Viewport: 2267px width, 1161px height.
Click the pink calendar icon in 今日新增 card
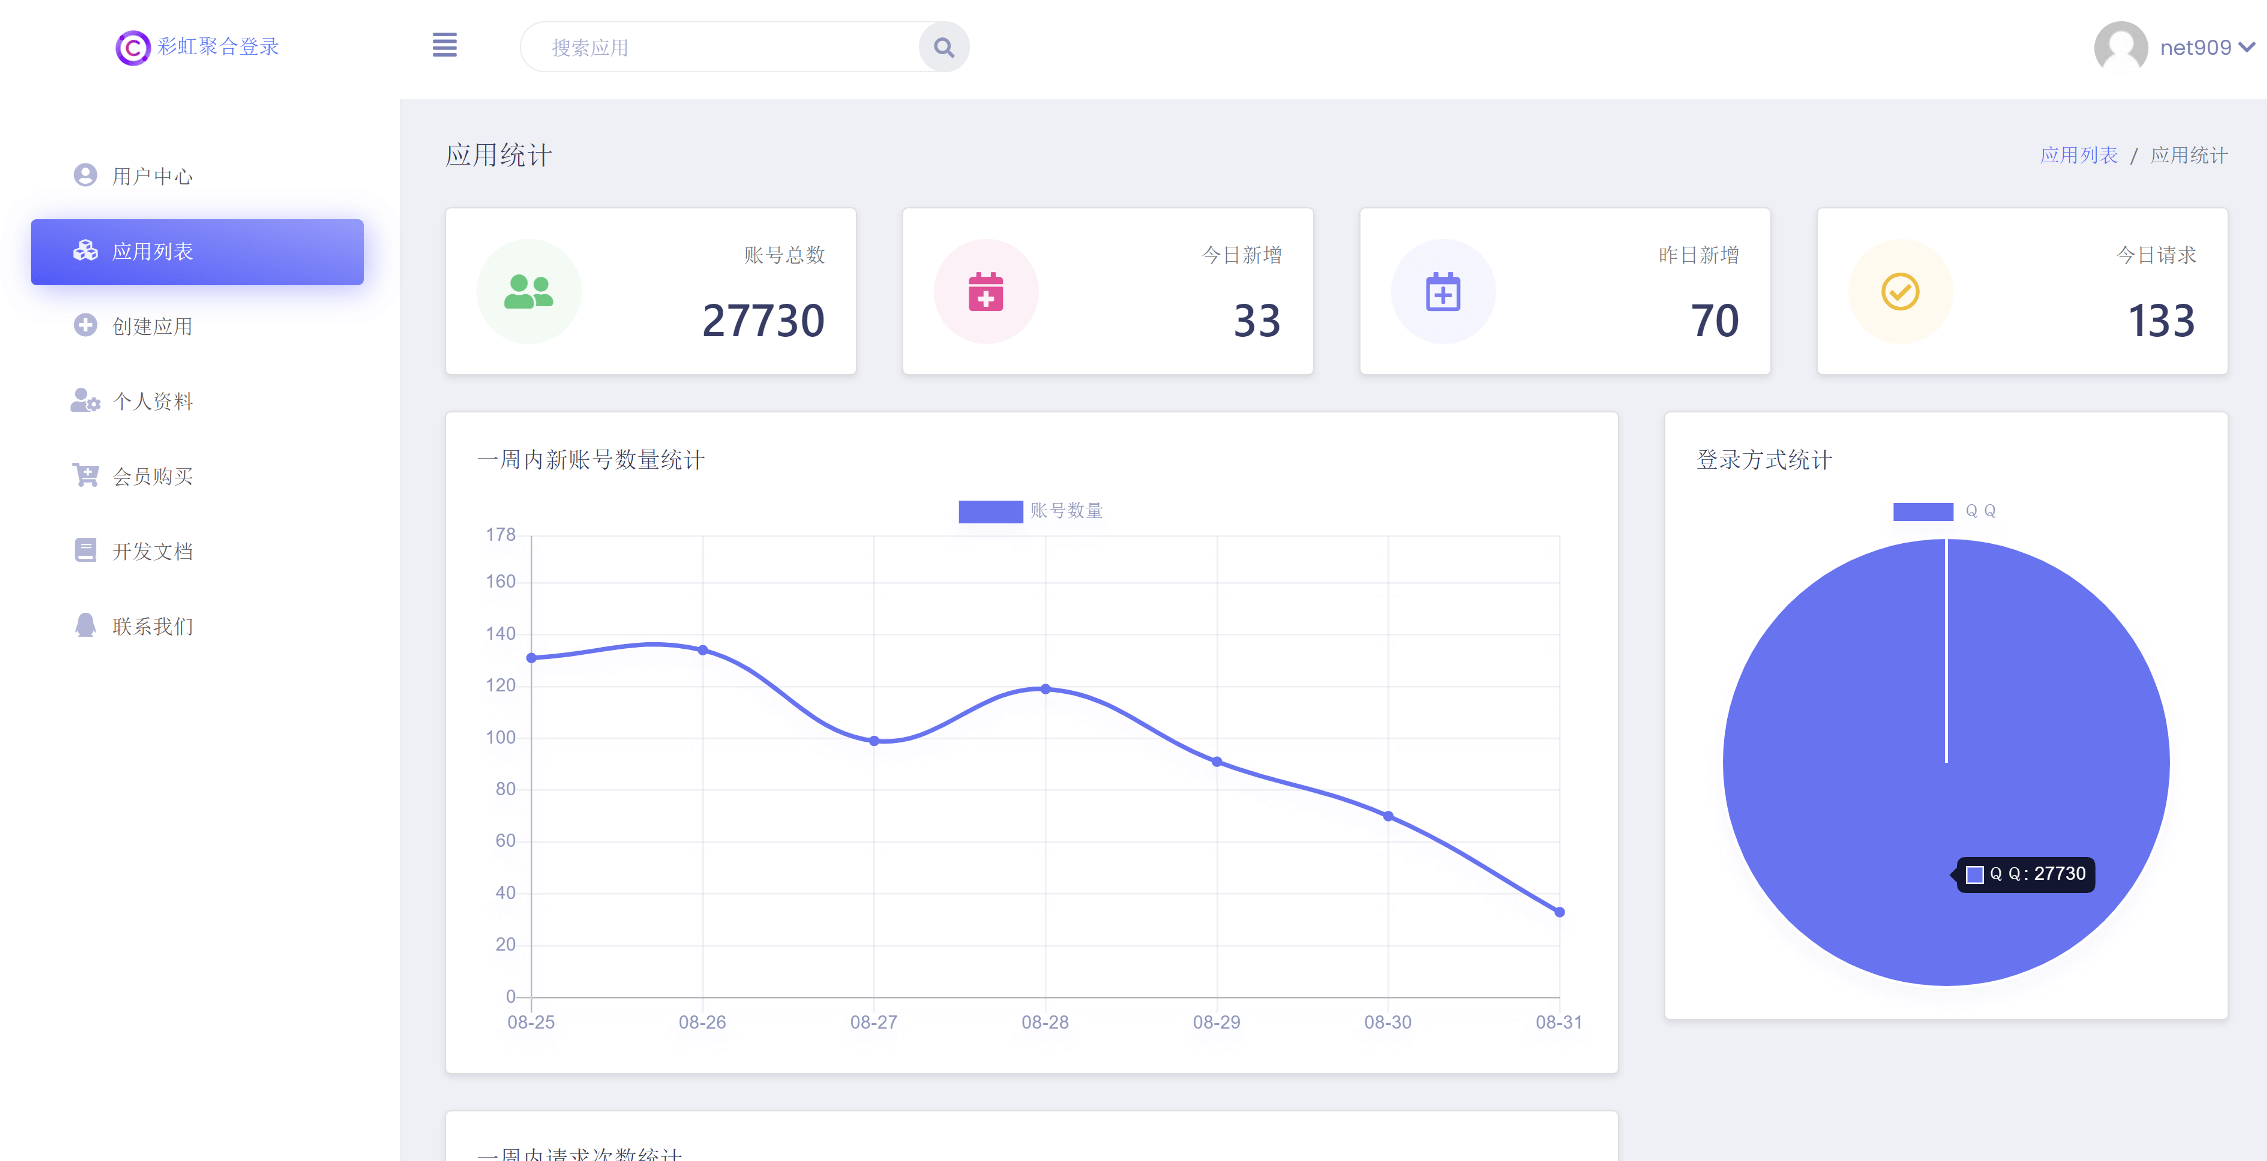click(x=985, y=292)
